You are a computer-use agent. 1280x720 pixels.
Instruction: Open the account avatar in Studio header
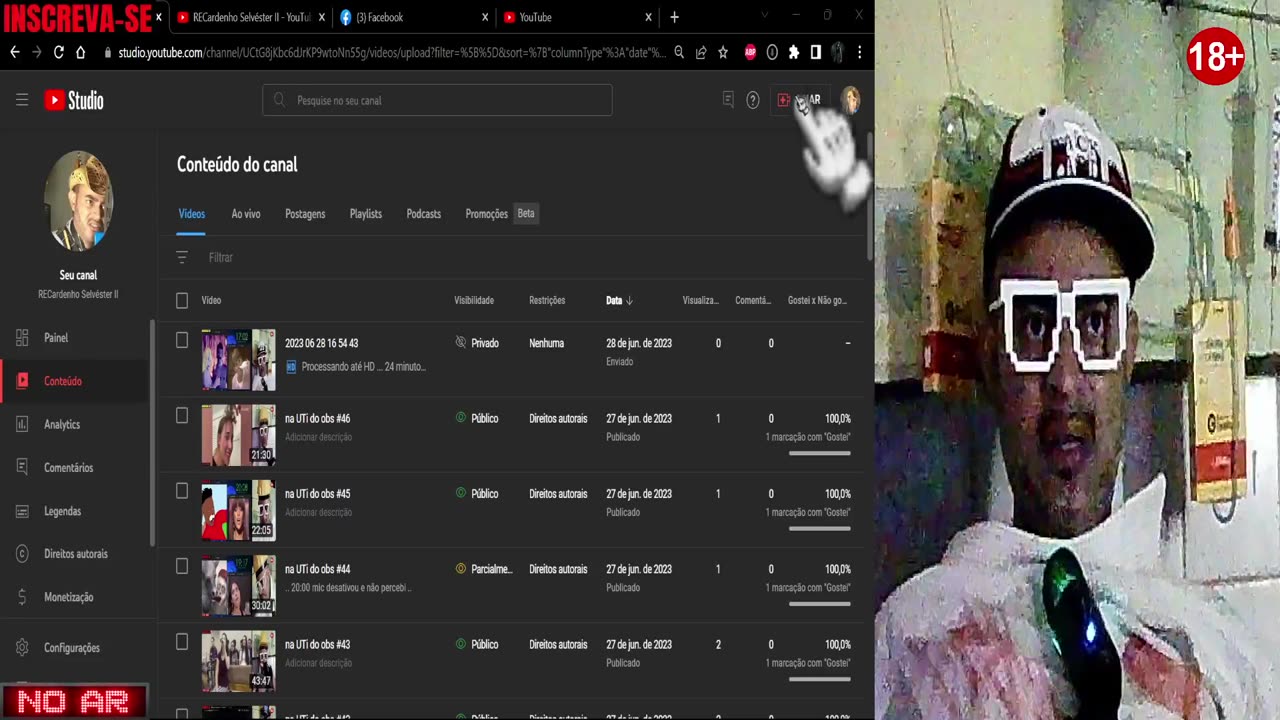(850, 100)
